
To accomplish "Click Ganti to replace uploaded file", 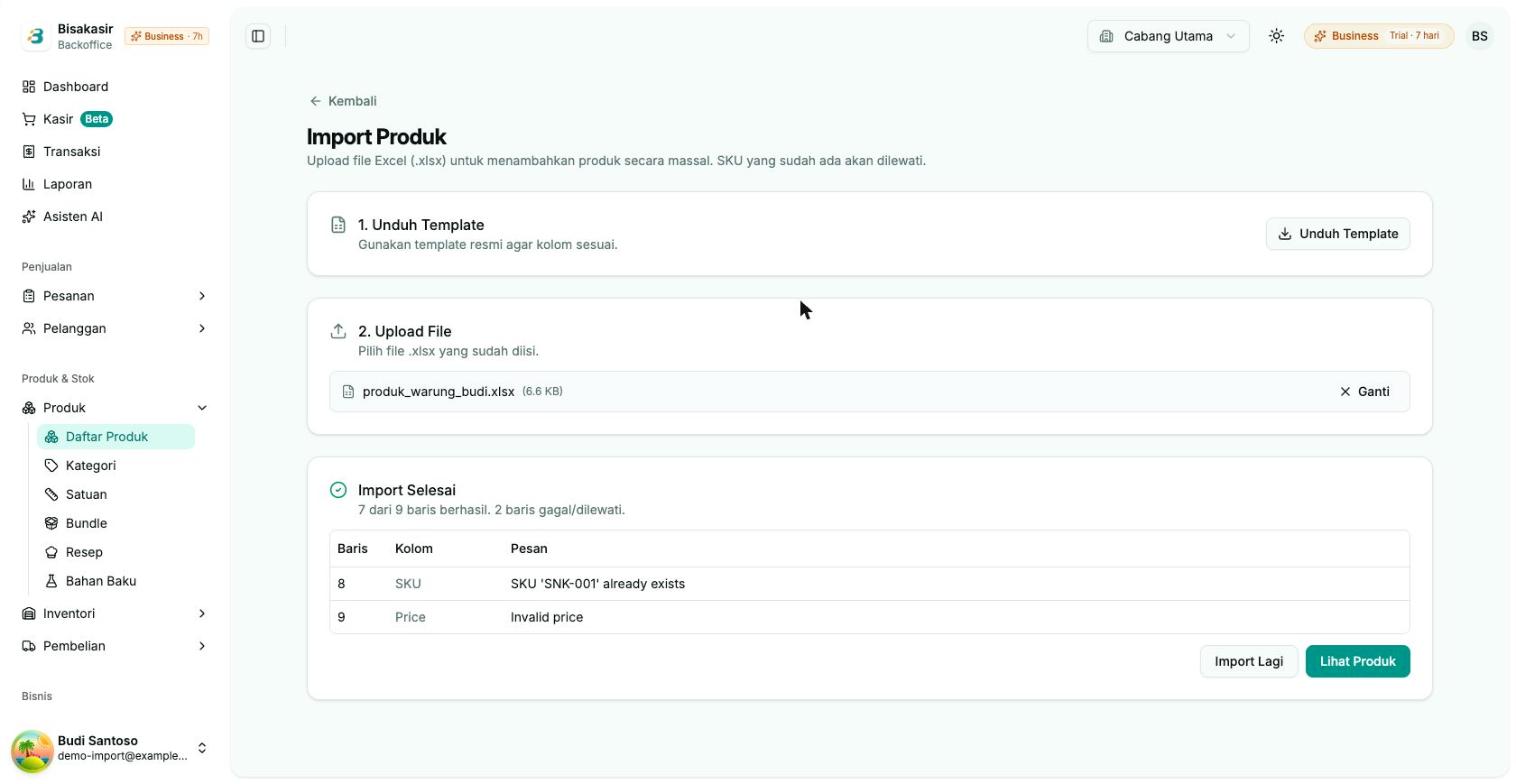I will (1364, 392).
